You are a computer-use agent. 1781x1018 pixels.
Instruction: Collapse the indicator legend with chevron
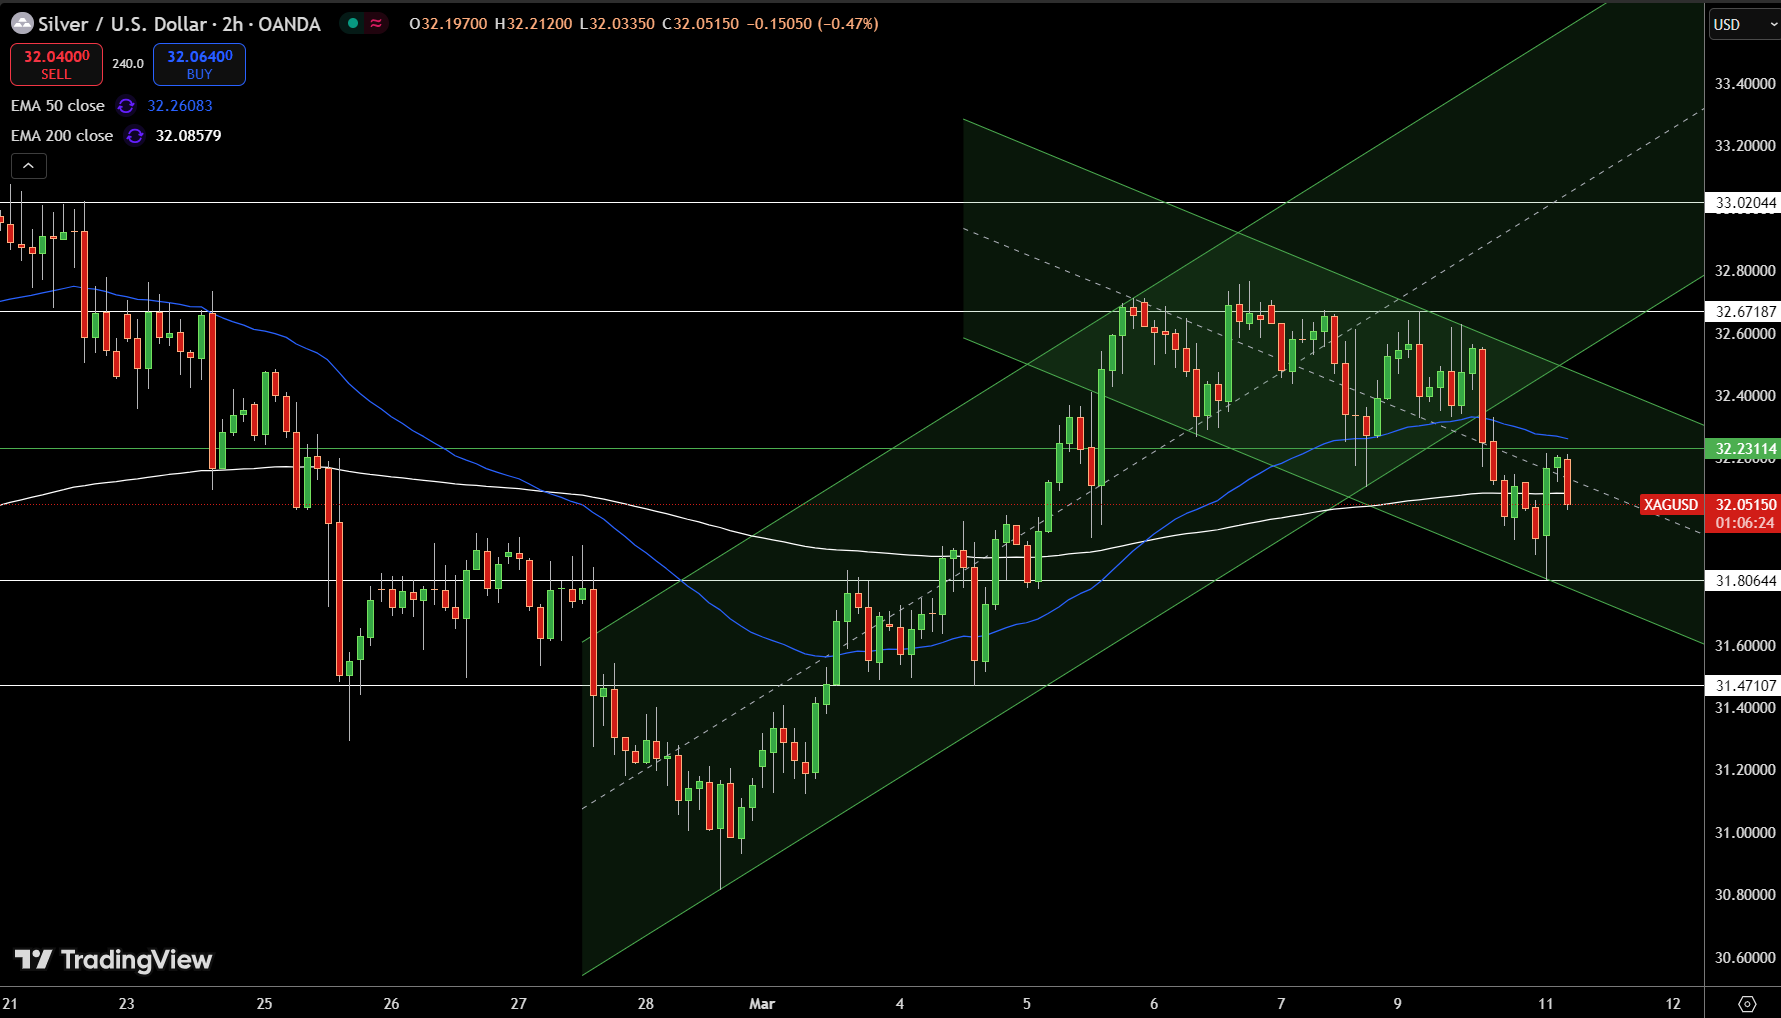coord(29,166)
